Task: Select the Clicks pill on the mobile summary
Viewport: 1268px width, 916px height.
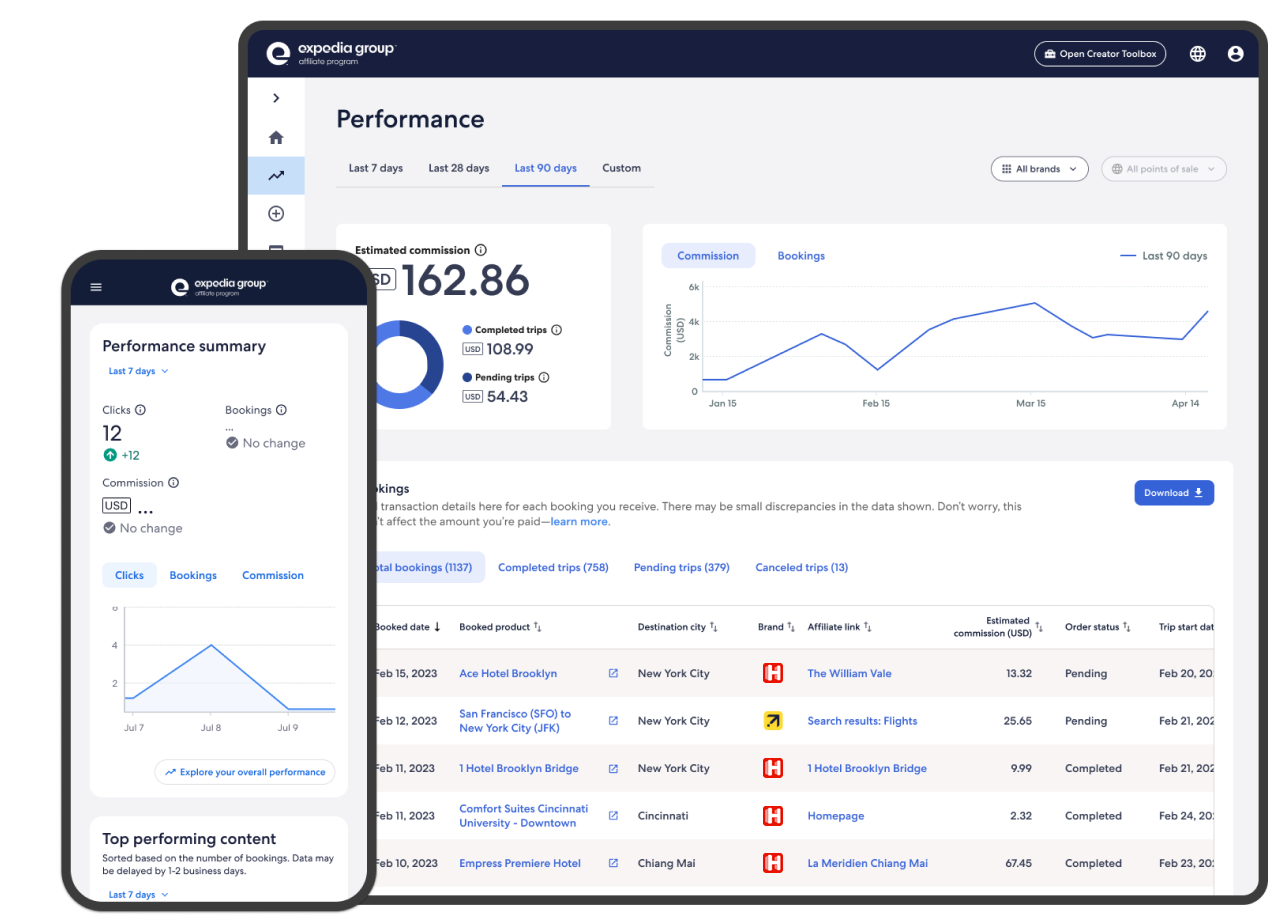Action: coord(129,575)
